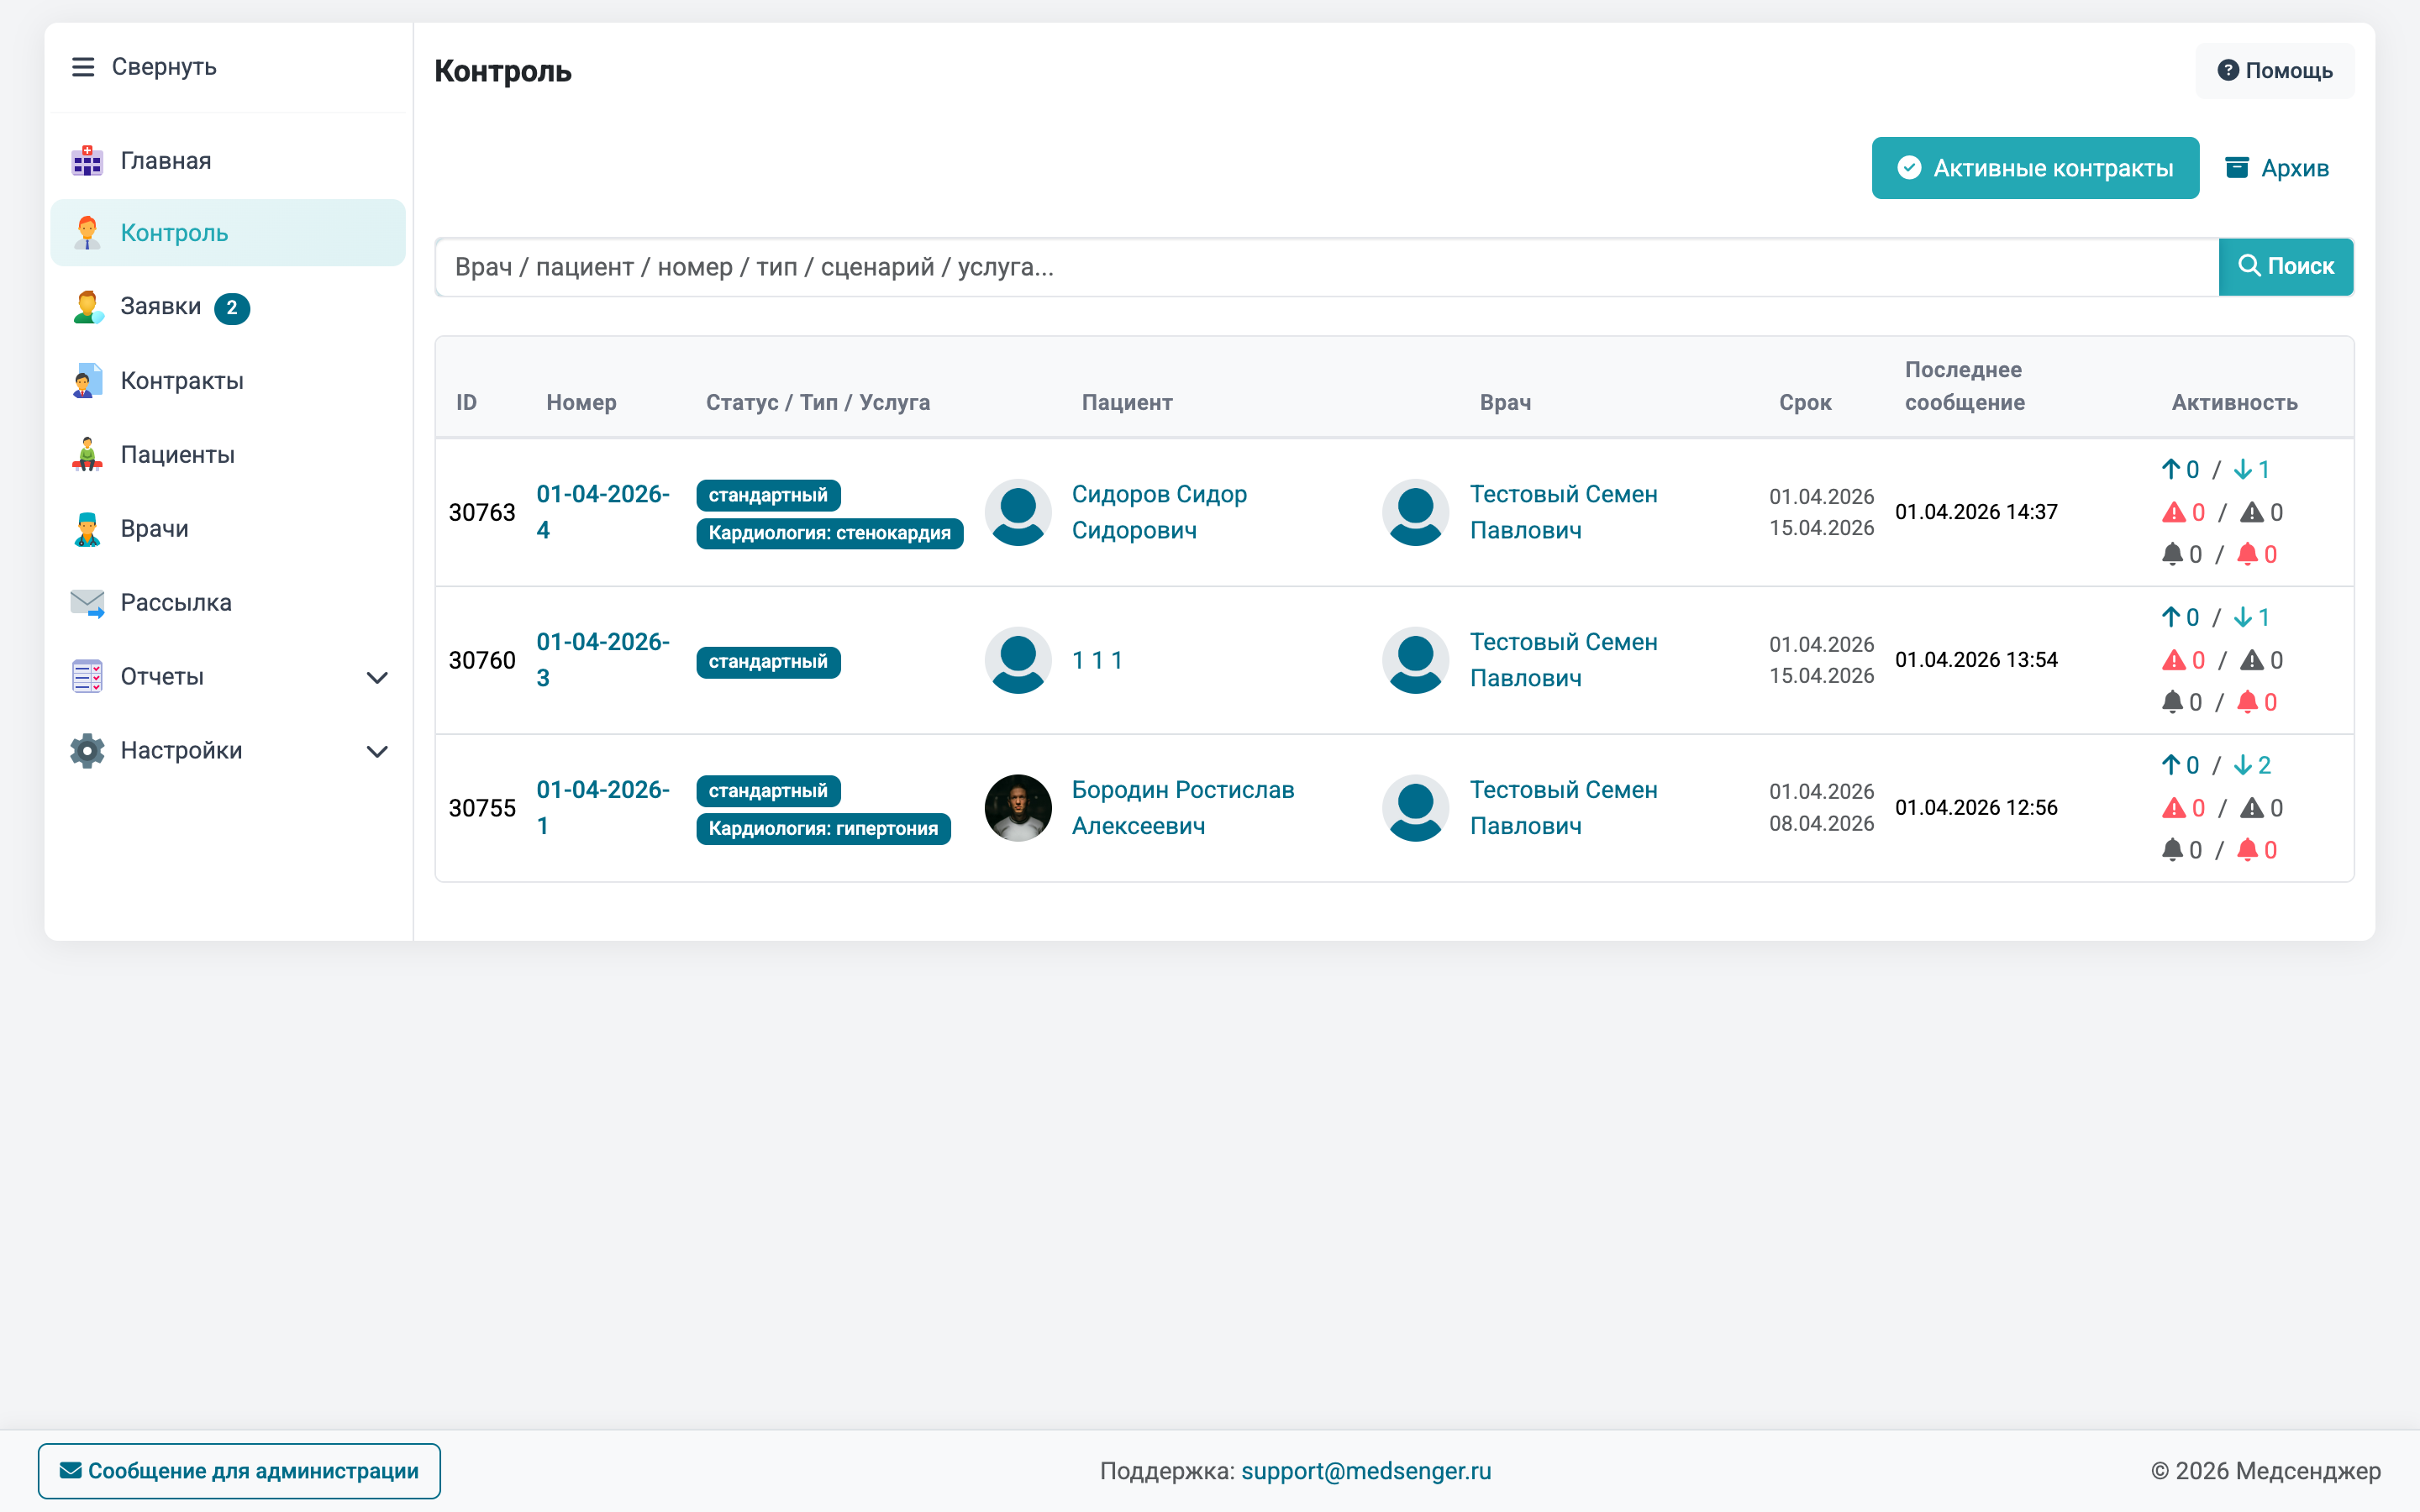2420x1512 pixels.
Task: Open support@medsenger.ru email link
Action: pos(1365,1471)
